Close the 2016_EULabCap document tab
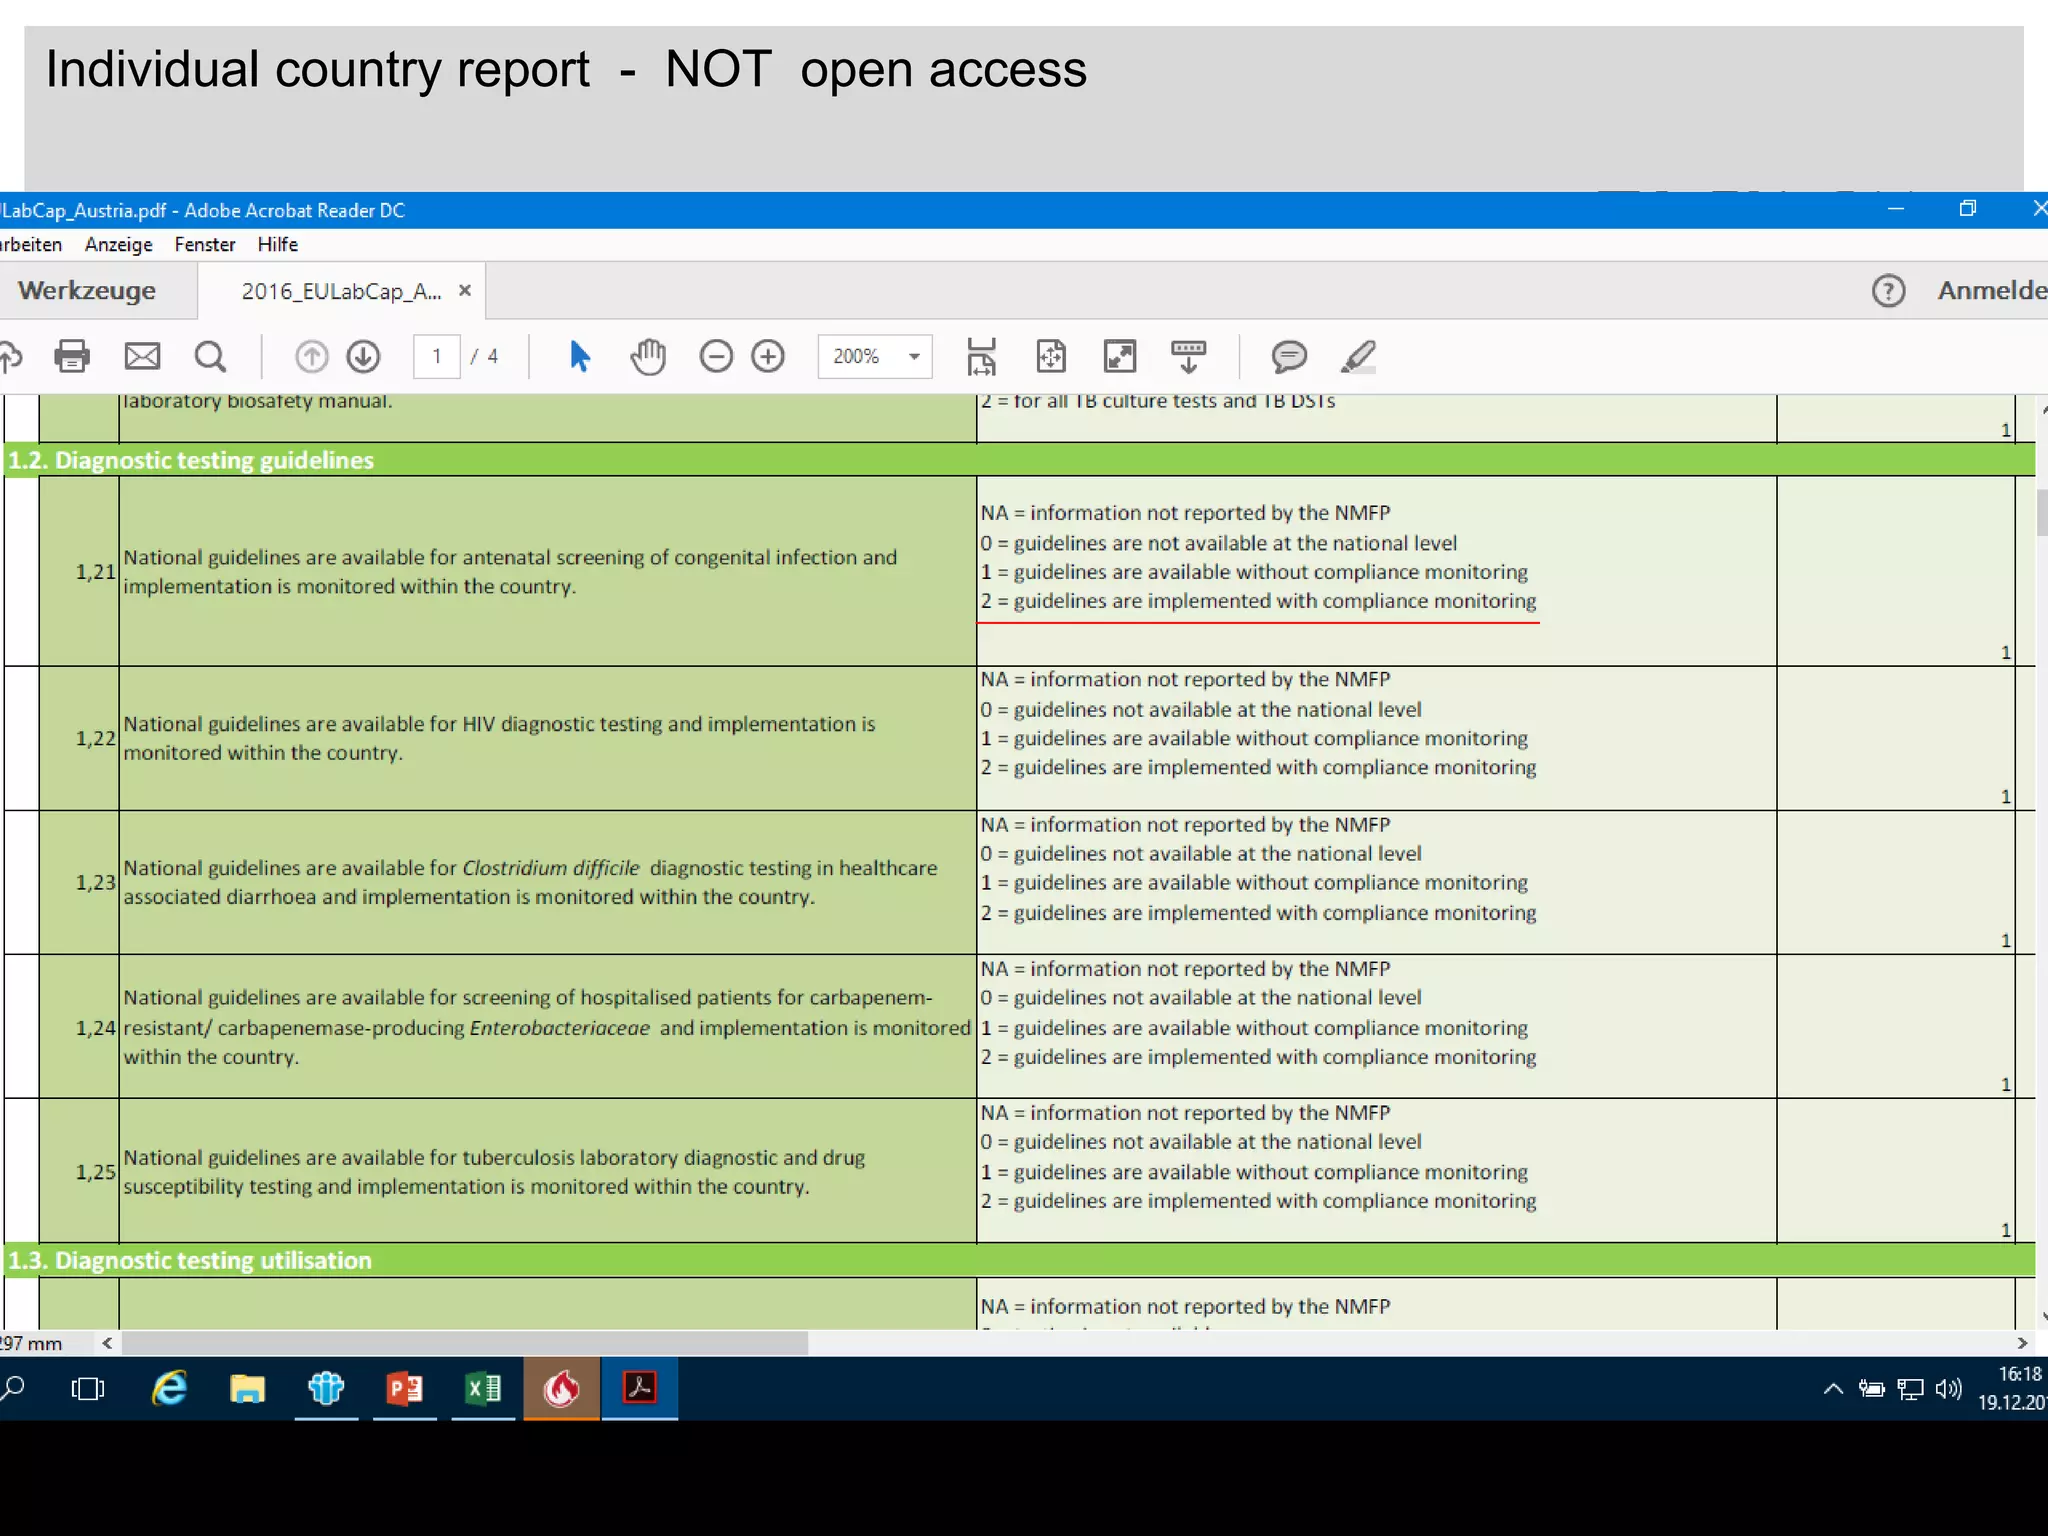This screenshot has width=2048, height=1536. click(465, 291)
